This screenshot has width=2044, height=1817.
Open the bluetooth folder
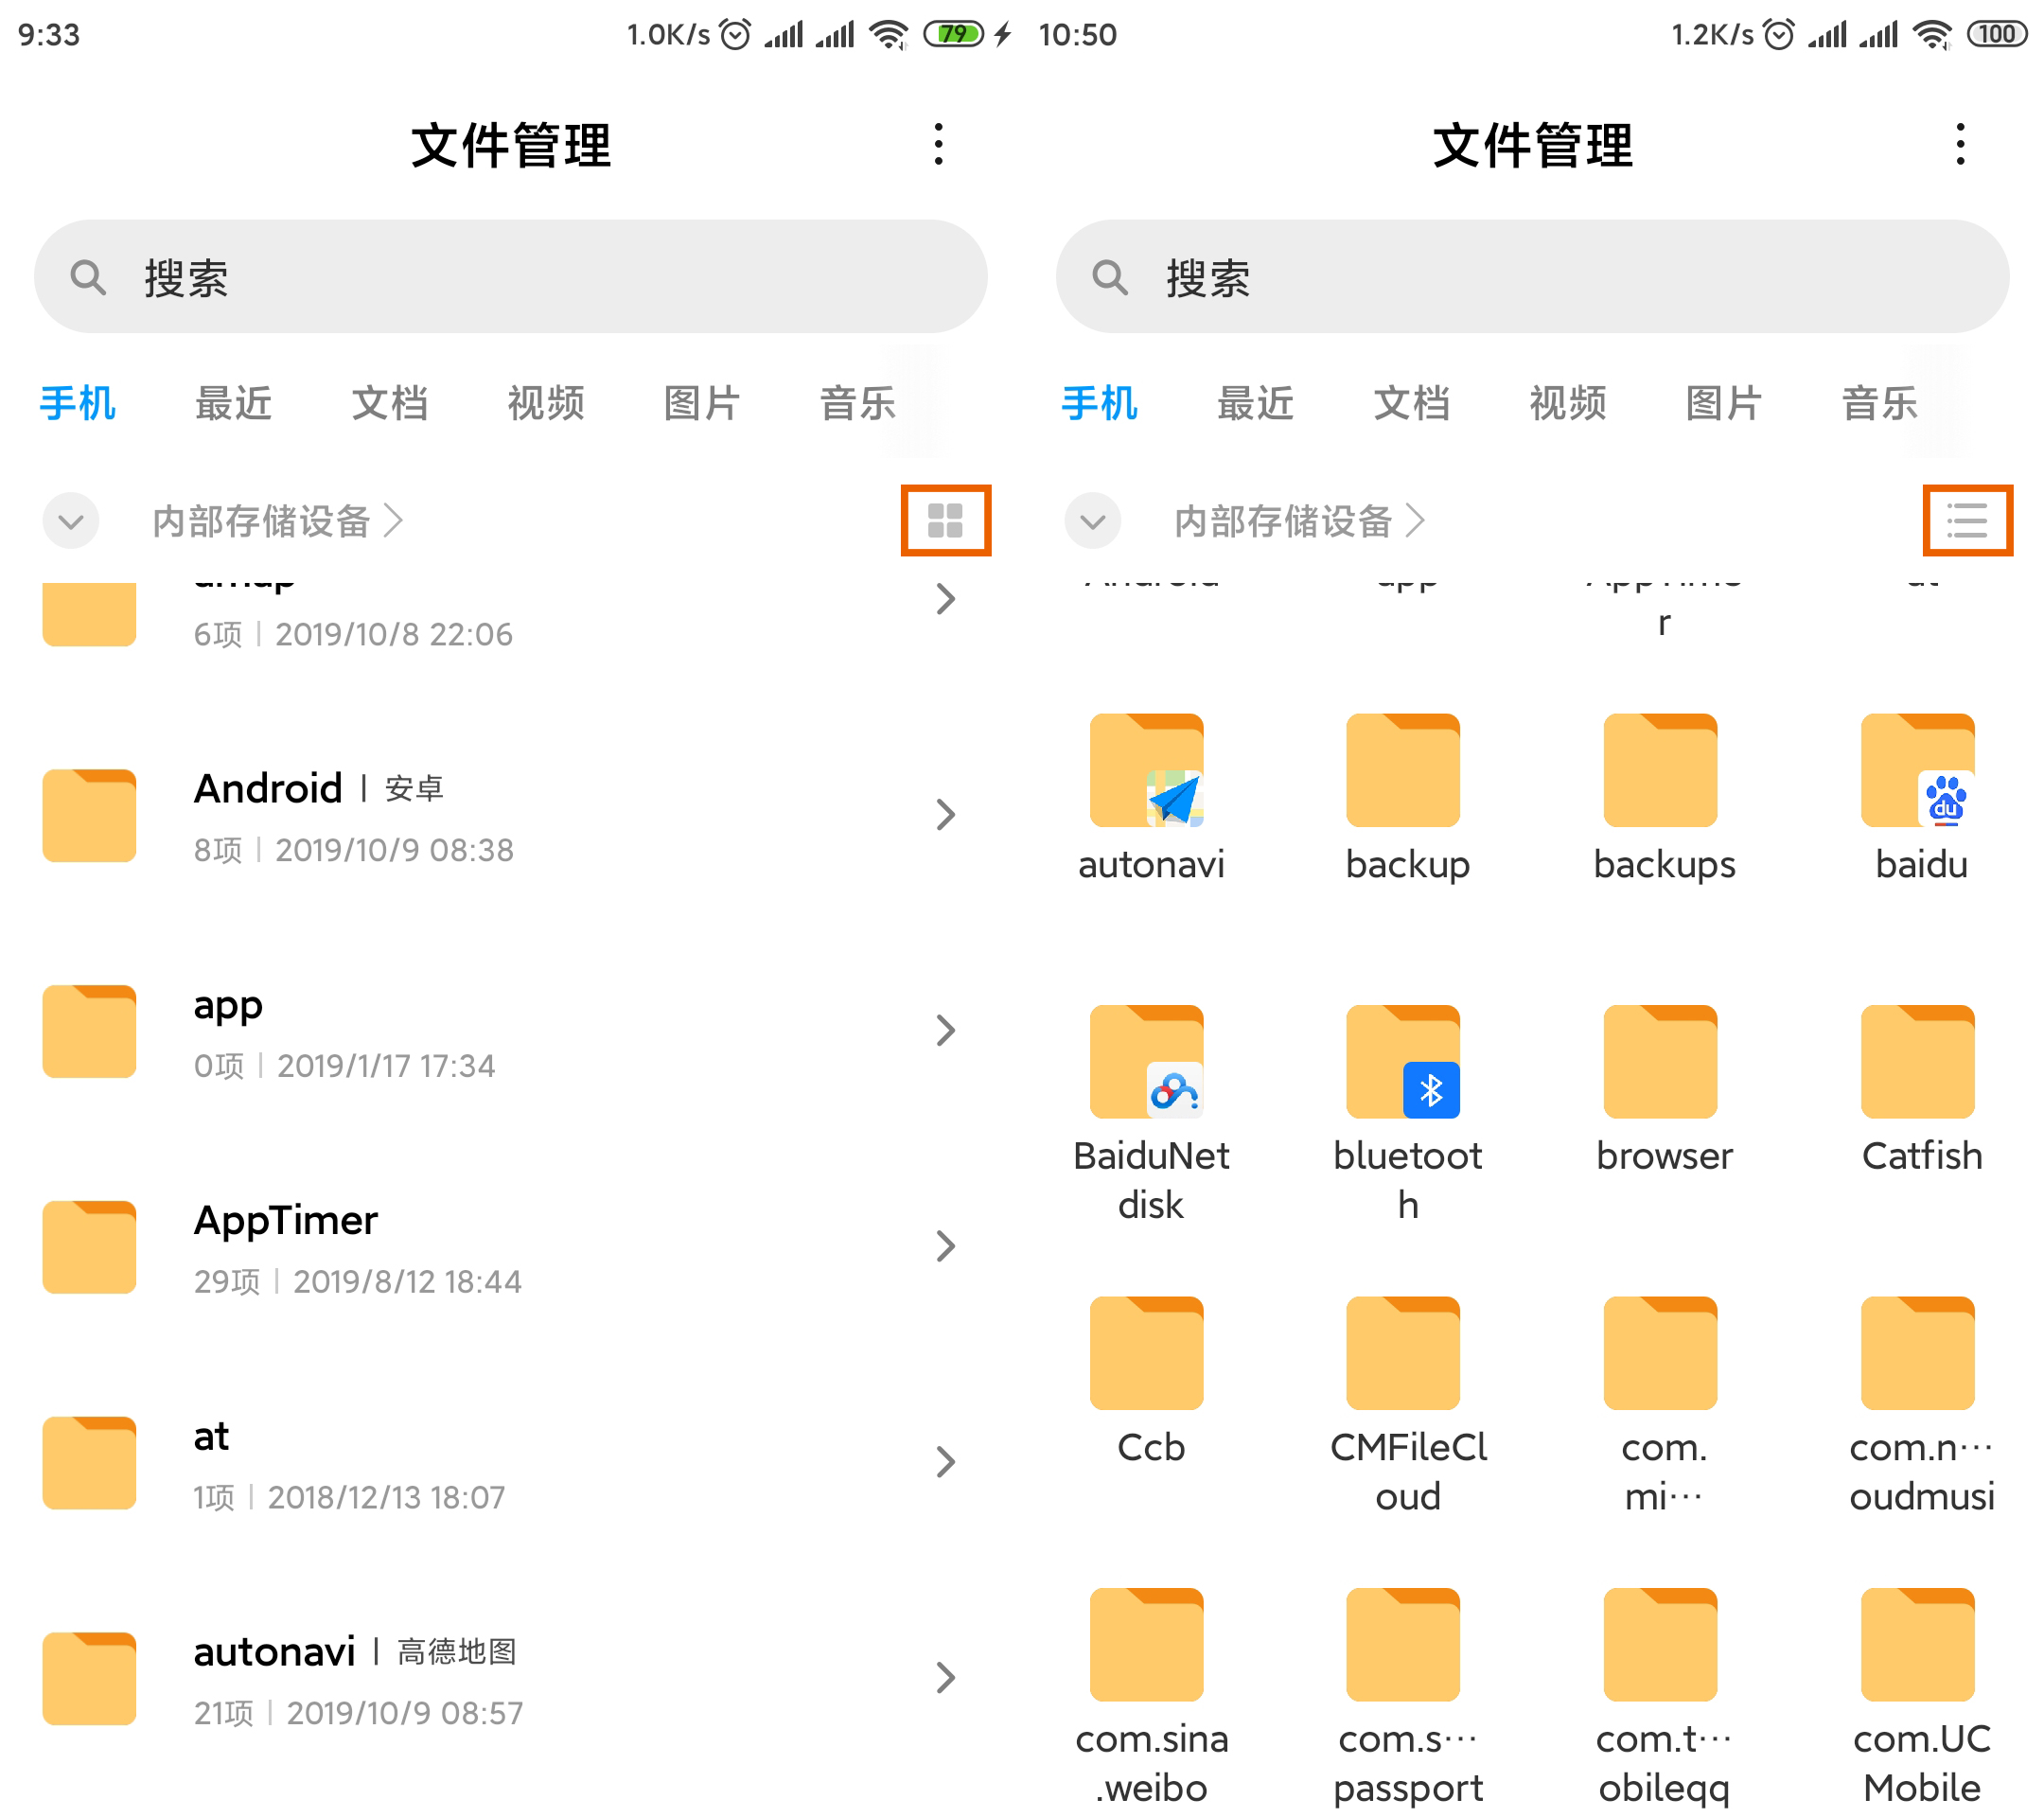(x=1404, y=1060)
